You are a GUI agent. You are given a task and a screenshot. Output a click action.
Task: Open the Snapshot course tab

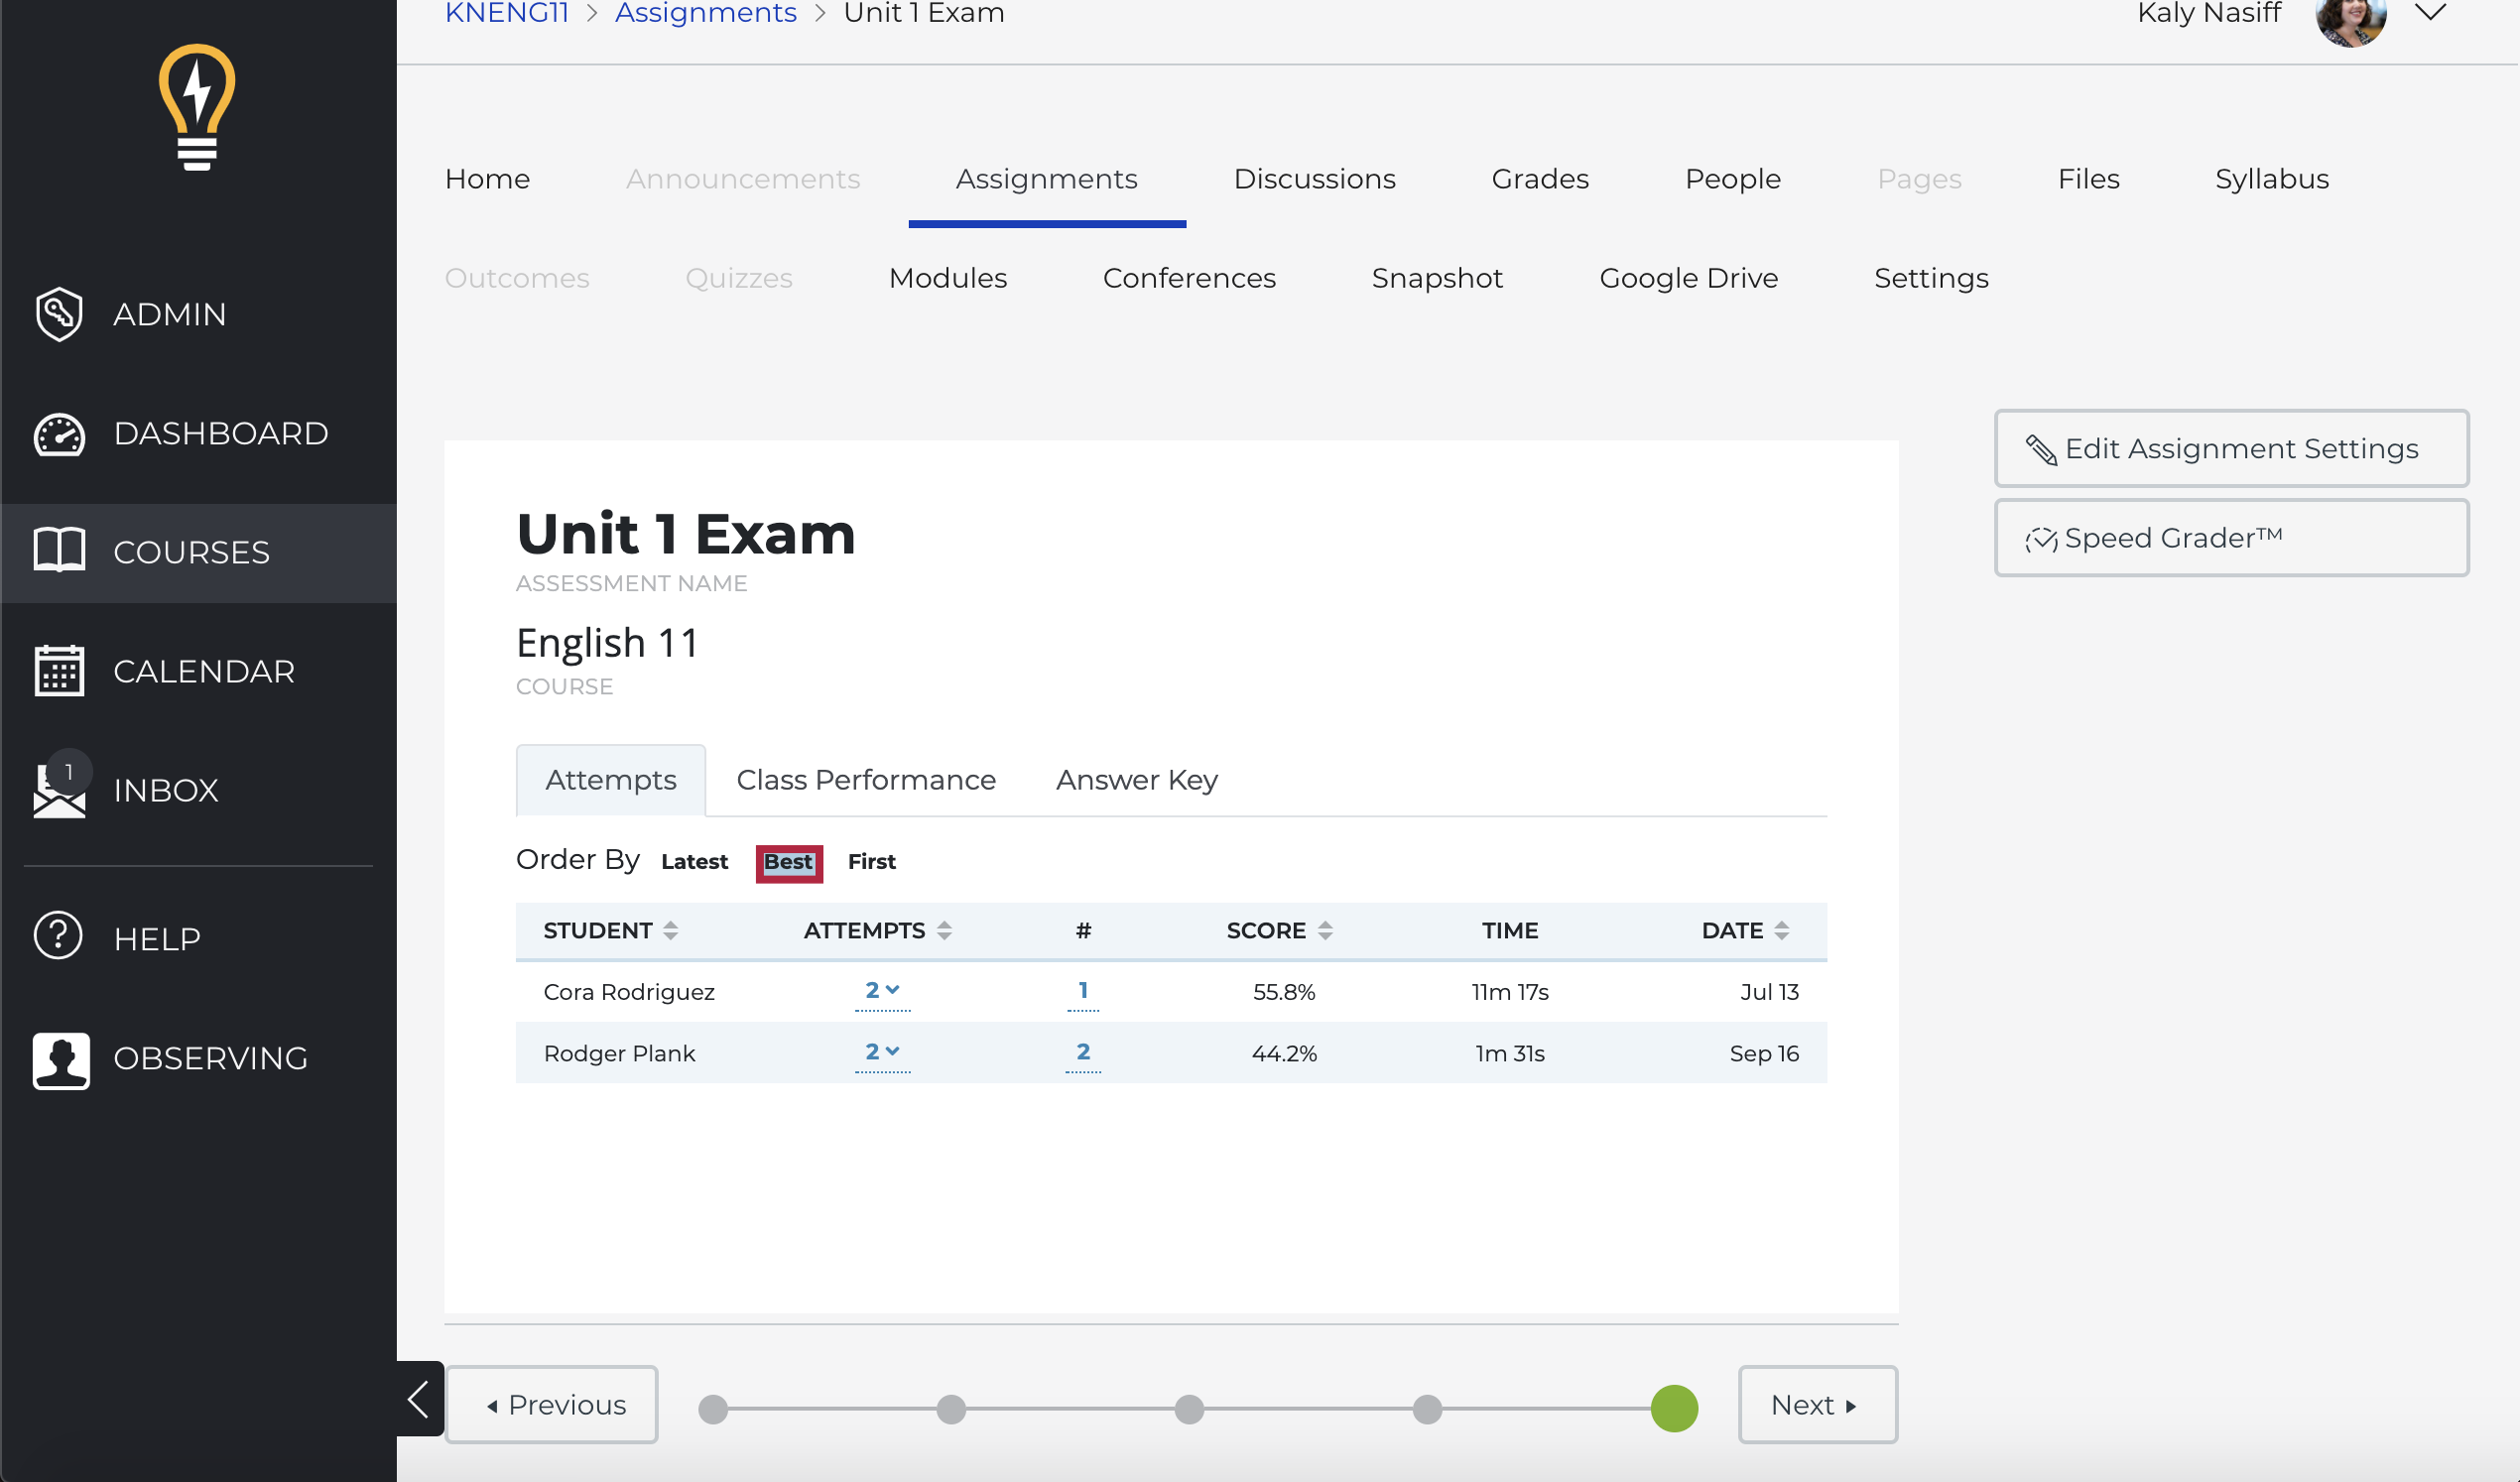[1436, 278]
